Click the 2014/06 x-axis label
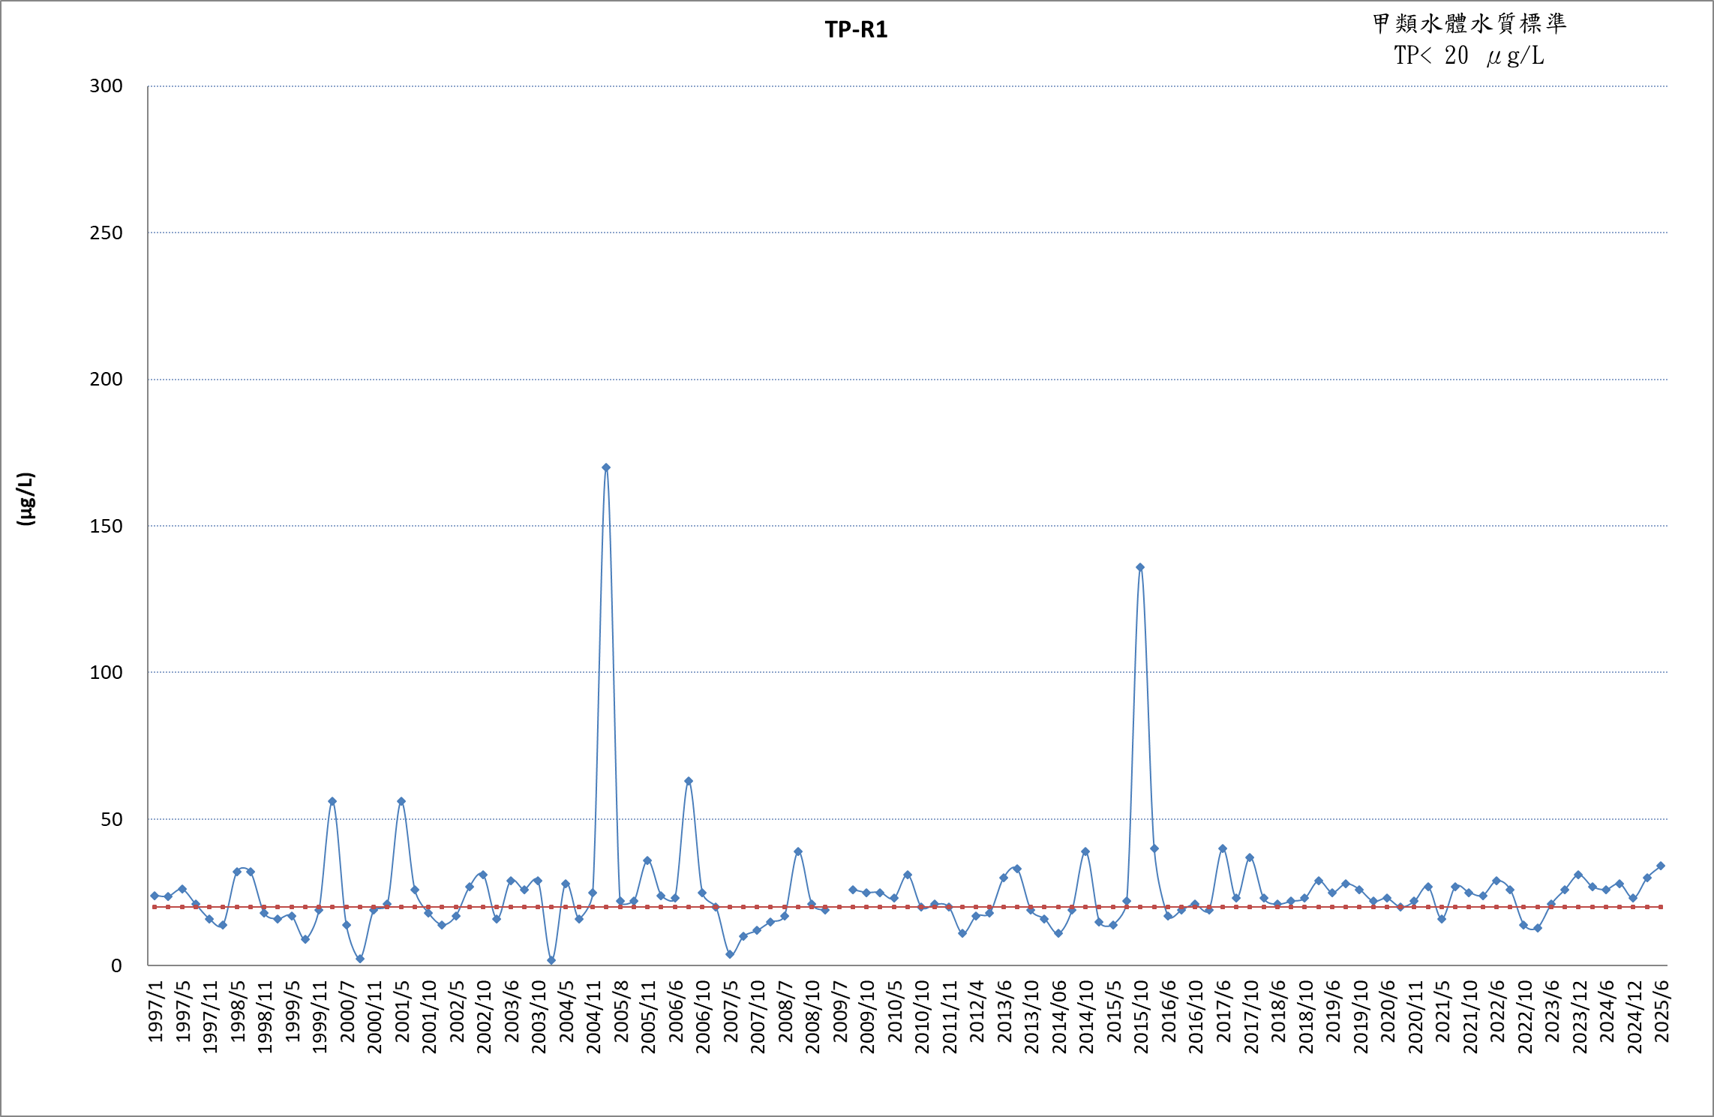The image size is (1714, 1117). (1059, 1016)
